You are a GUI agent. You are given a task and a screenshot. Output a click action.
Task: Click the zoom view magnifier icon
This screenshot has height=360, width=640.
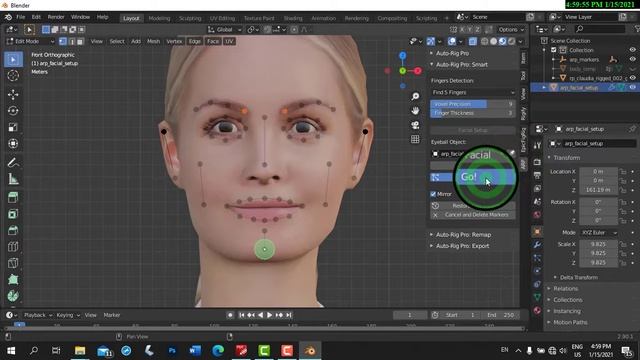click(x=415, y=96)
